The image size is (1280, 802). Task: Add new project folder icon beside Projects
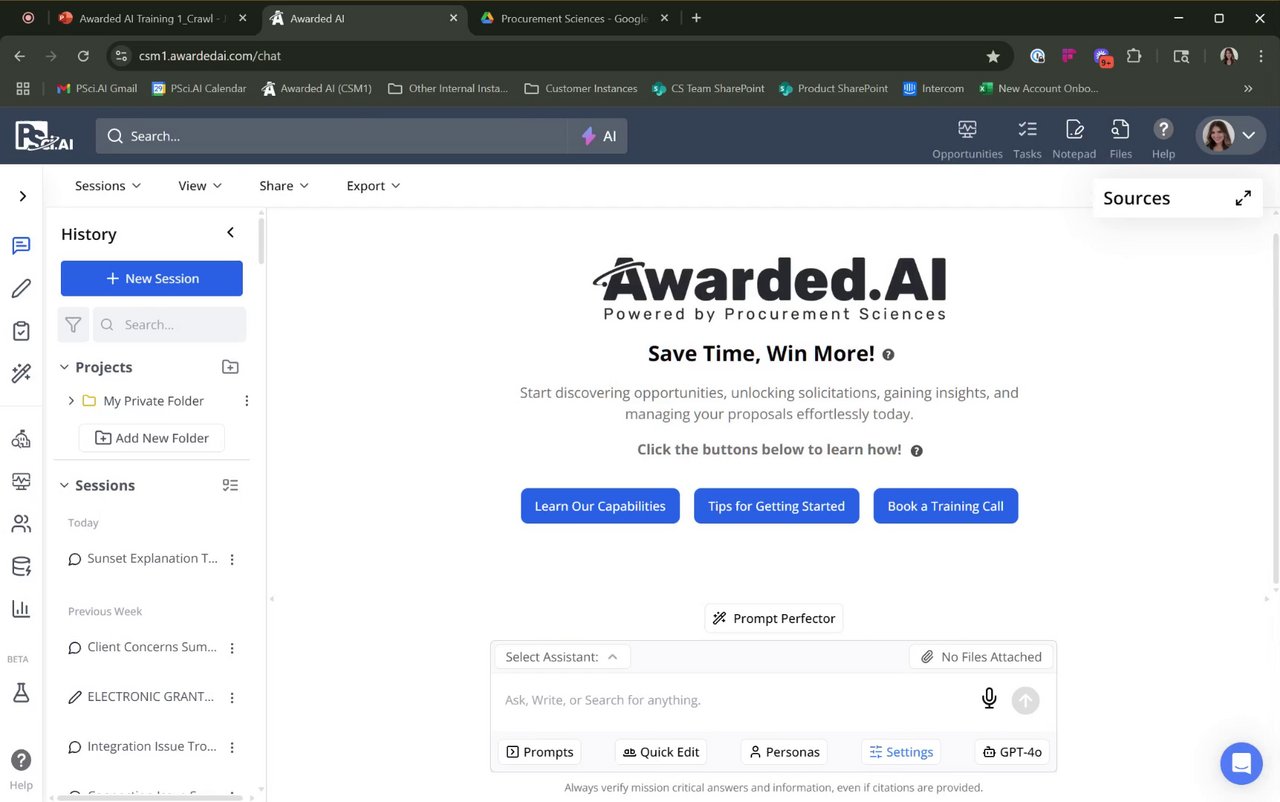[x=230, y=367]
